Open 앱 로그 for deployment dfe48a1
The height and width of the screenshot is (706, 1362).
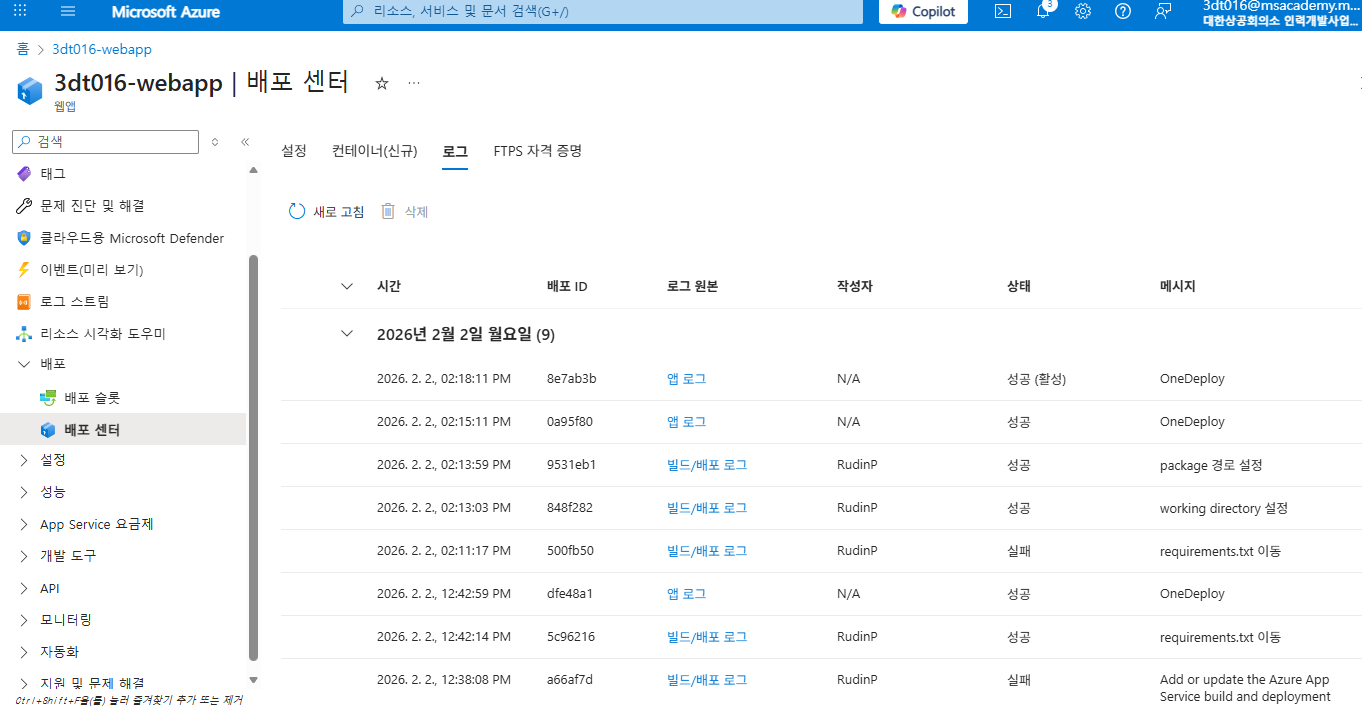686,594
